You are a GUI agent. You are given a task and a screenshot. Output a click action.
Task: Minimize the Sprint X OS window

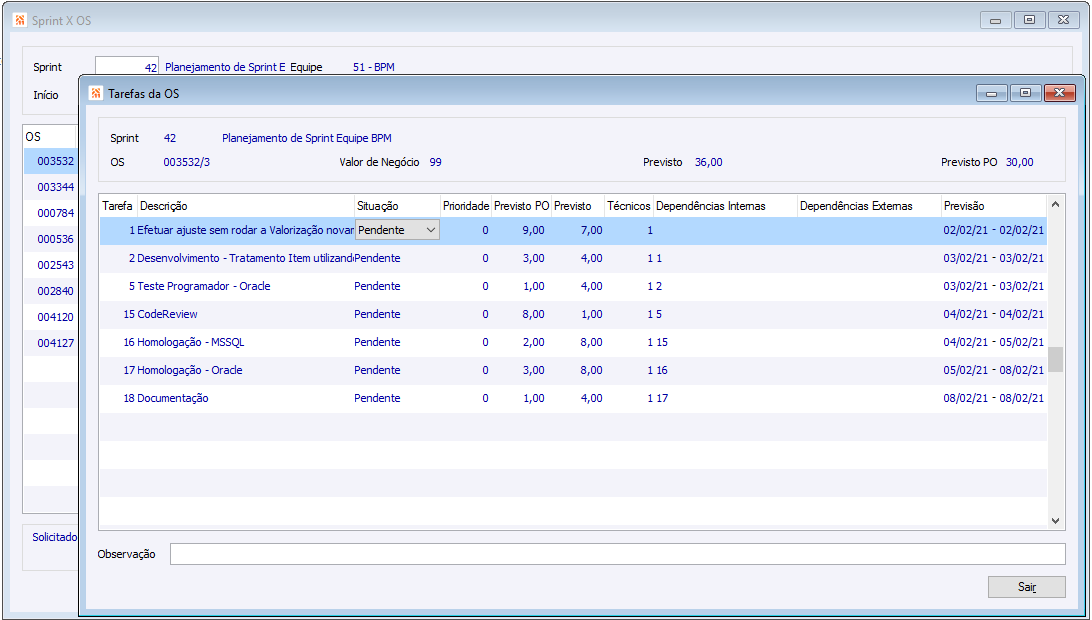[x=996, y=20]
